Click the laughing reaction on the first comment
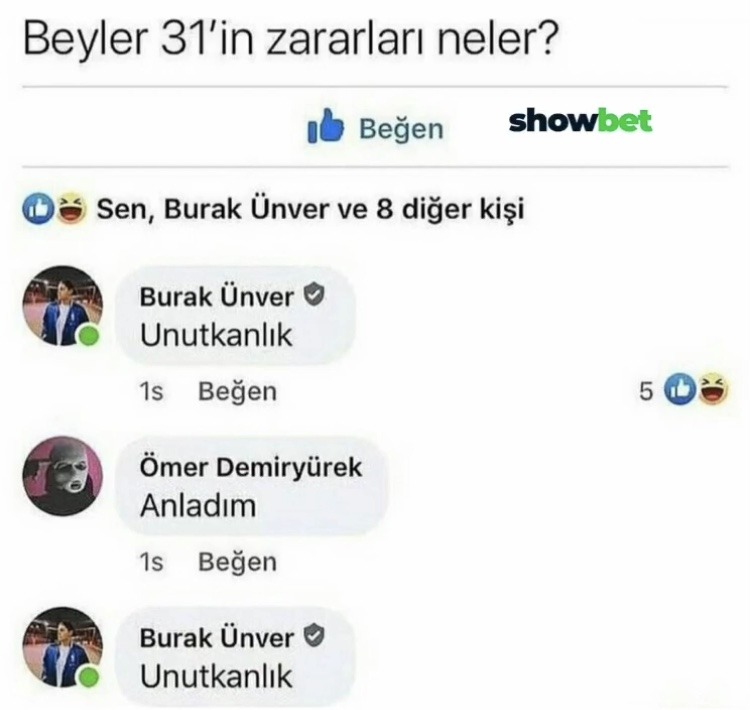 713,388
